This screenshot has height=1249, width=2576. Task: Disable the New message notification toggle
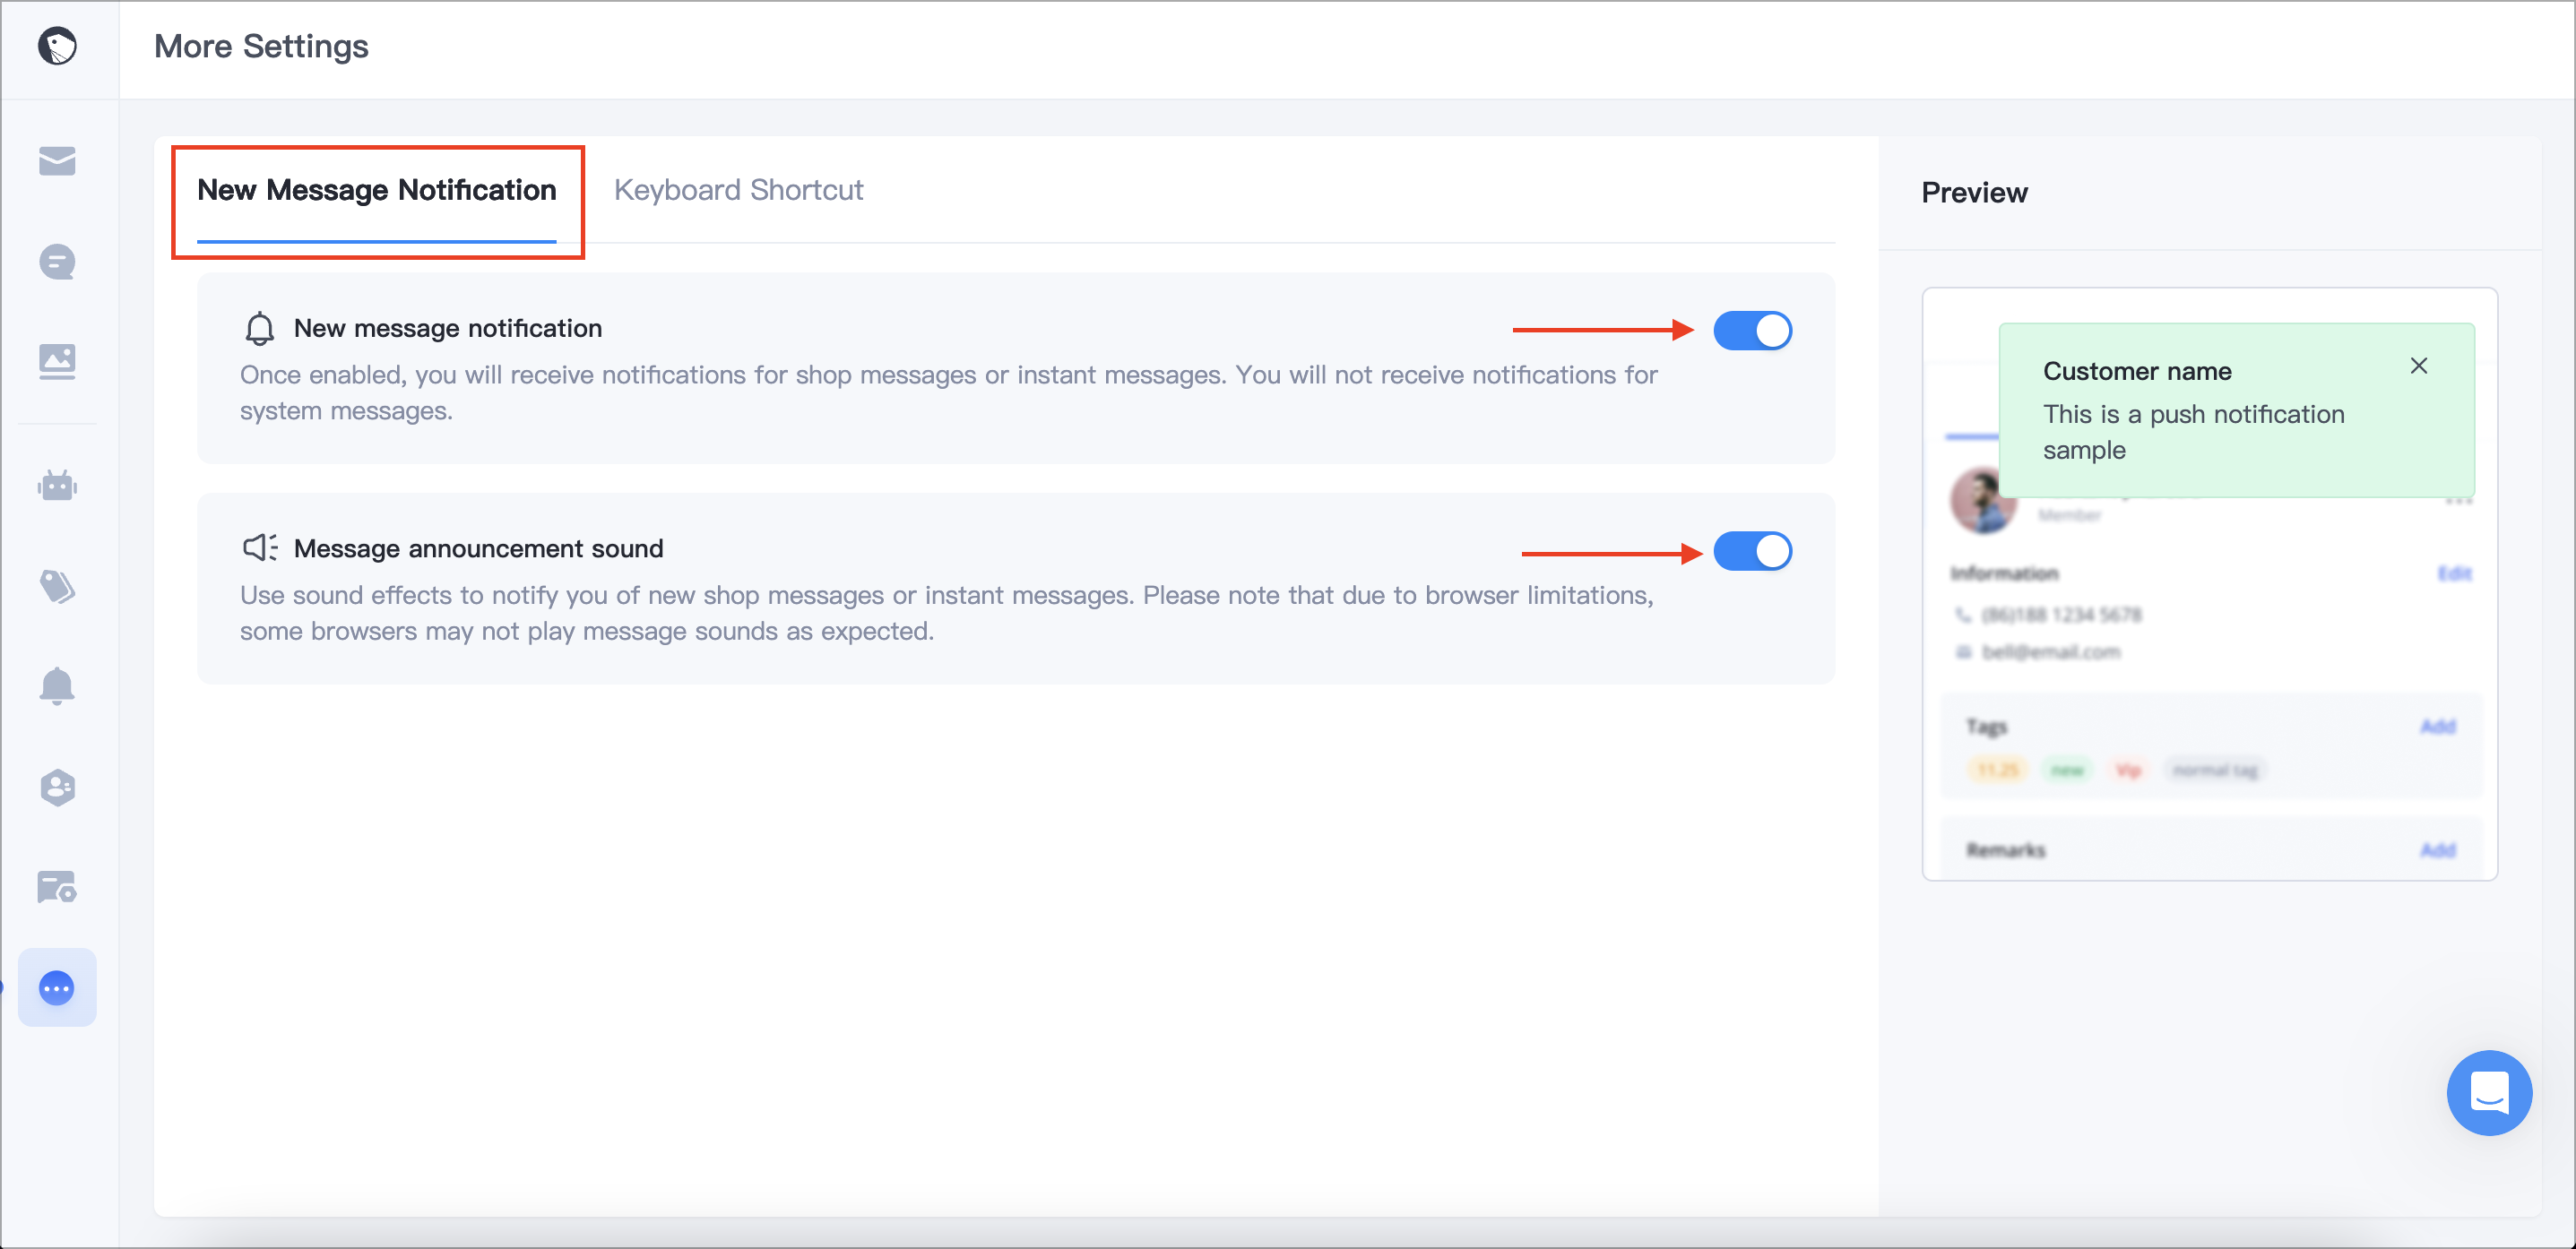[x=1752, y=331]
